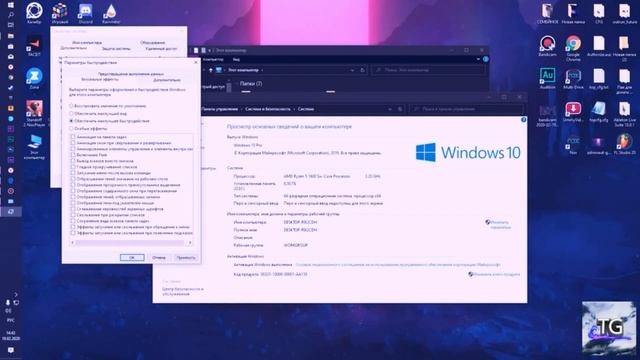The width and height of the screenshot is (640, 360).
Task: Confirm with the OK button
Action: tap(132, 258)
